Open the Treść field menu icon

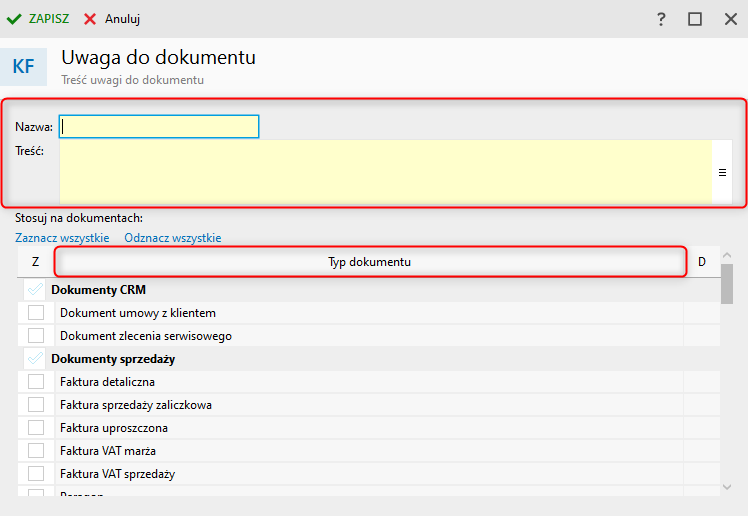pyautogui.click(x=722, y=172)
